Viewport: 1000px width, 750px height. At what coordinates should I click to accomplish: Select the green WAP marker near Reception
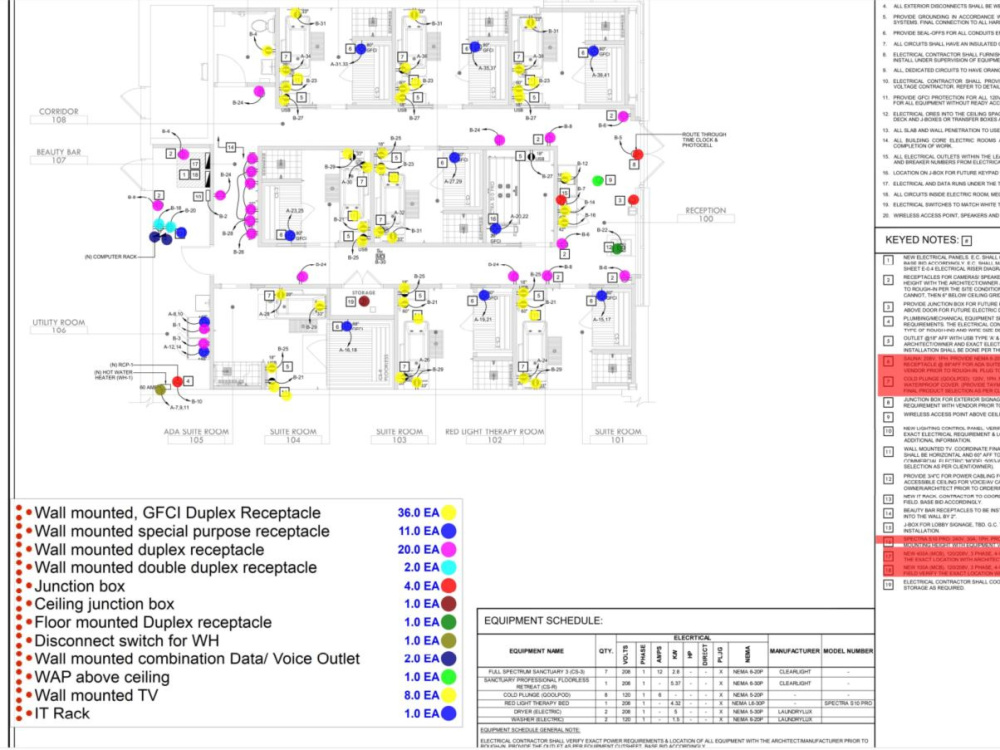(598, 181)
